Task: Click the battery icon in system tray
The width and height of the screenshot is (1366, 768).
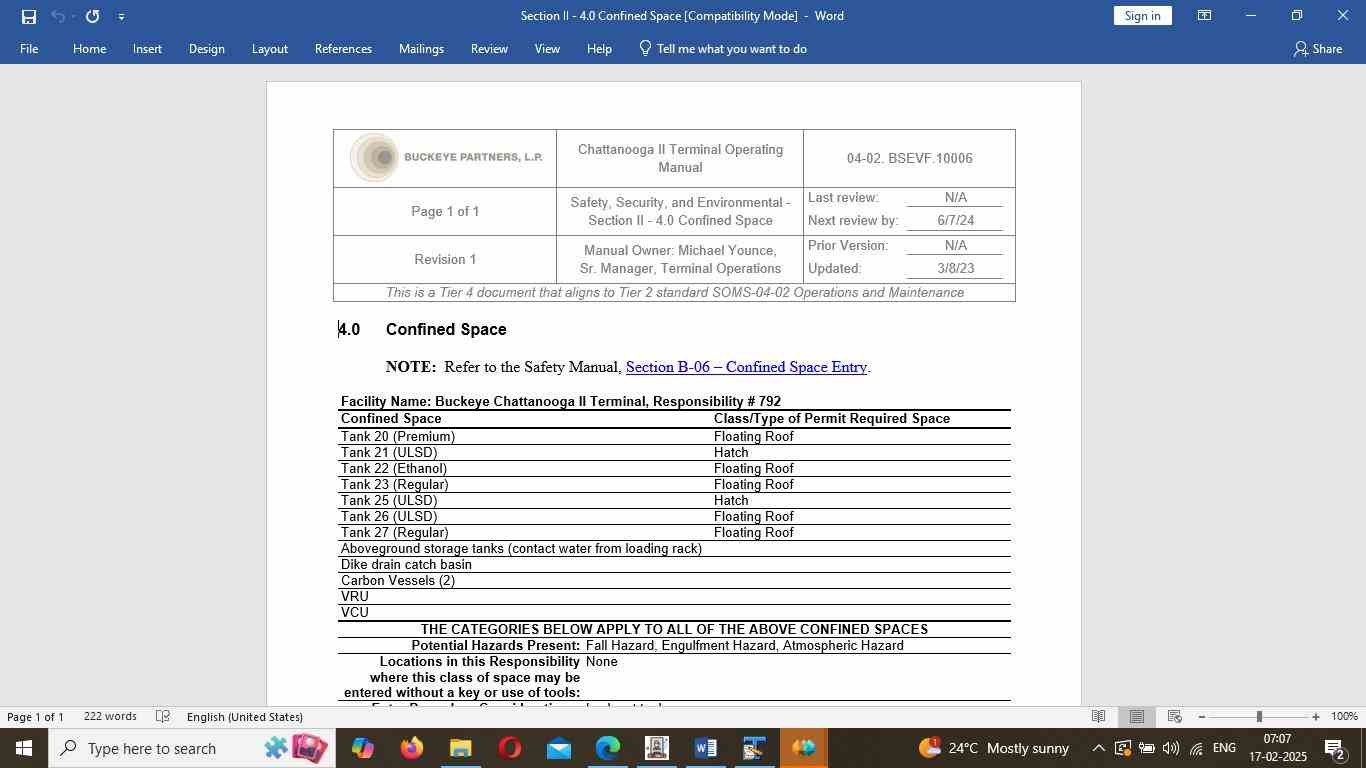Action: [1147, 748]
